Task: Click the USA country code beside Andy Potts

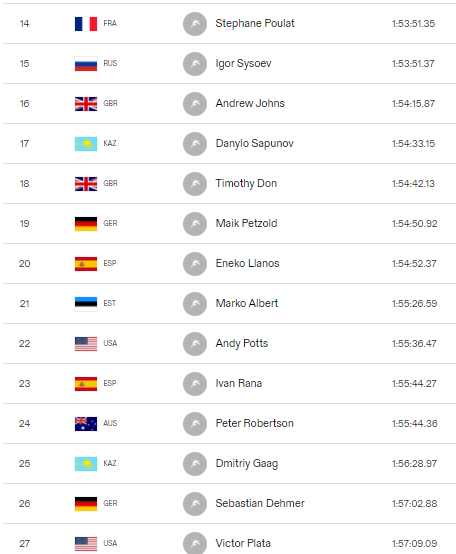Action: pyautogui.click(x=110, y=343)
